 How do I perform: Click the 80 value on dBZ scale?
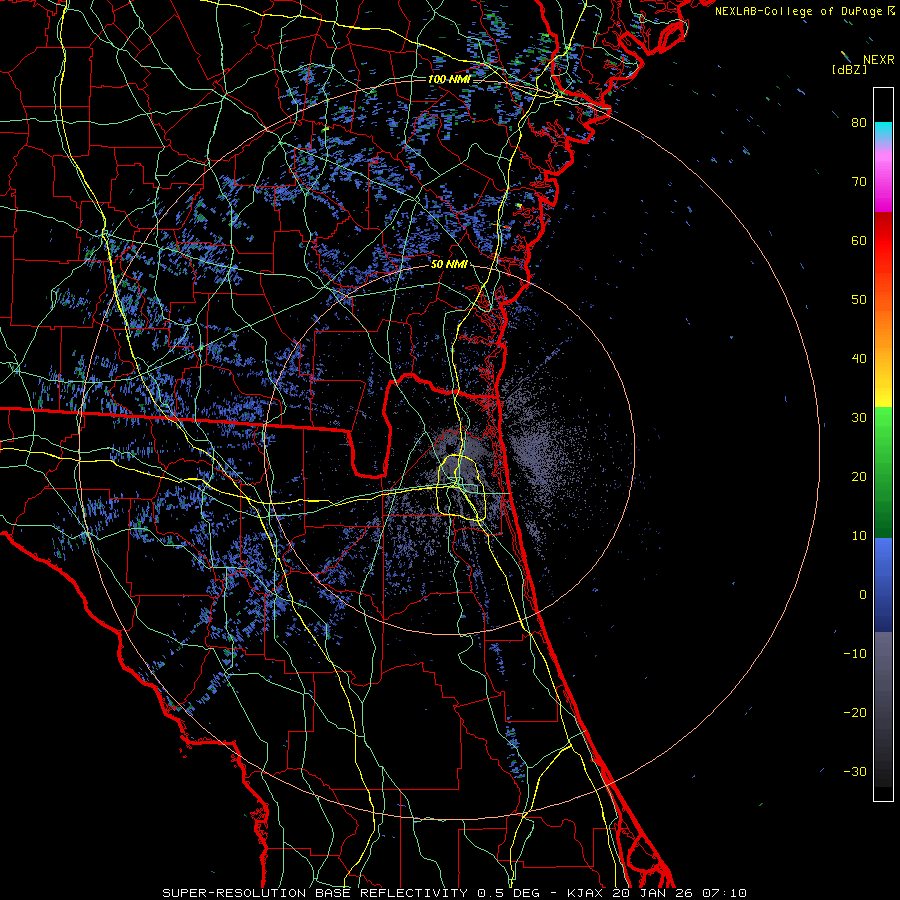click(x=859, y=122)
